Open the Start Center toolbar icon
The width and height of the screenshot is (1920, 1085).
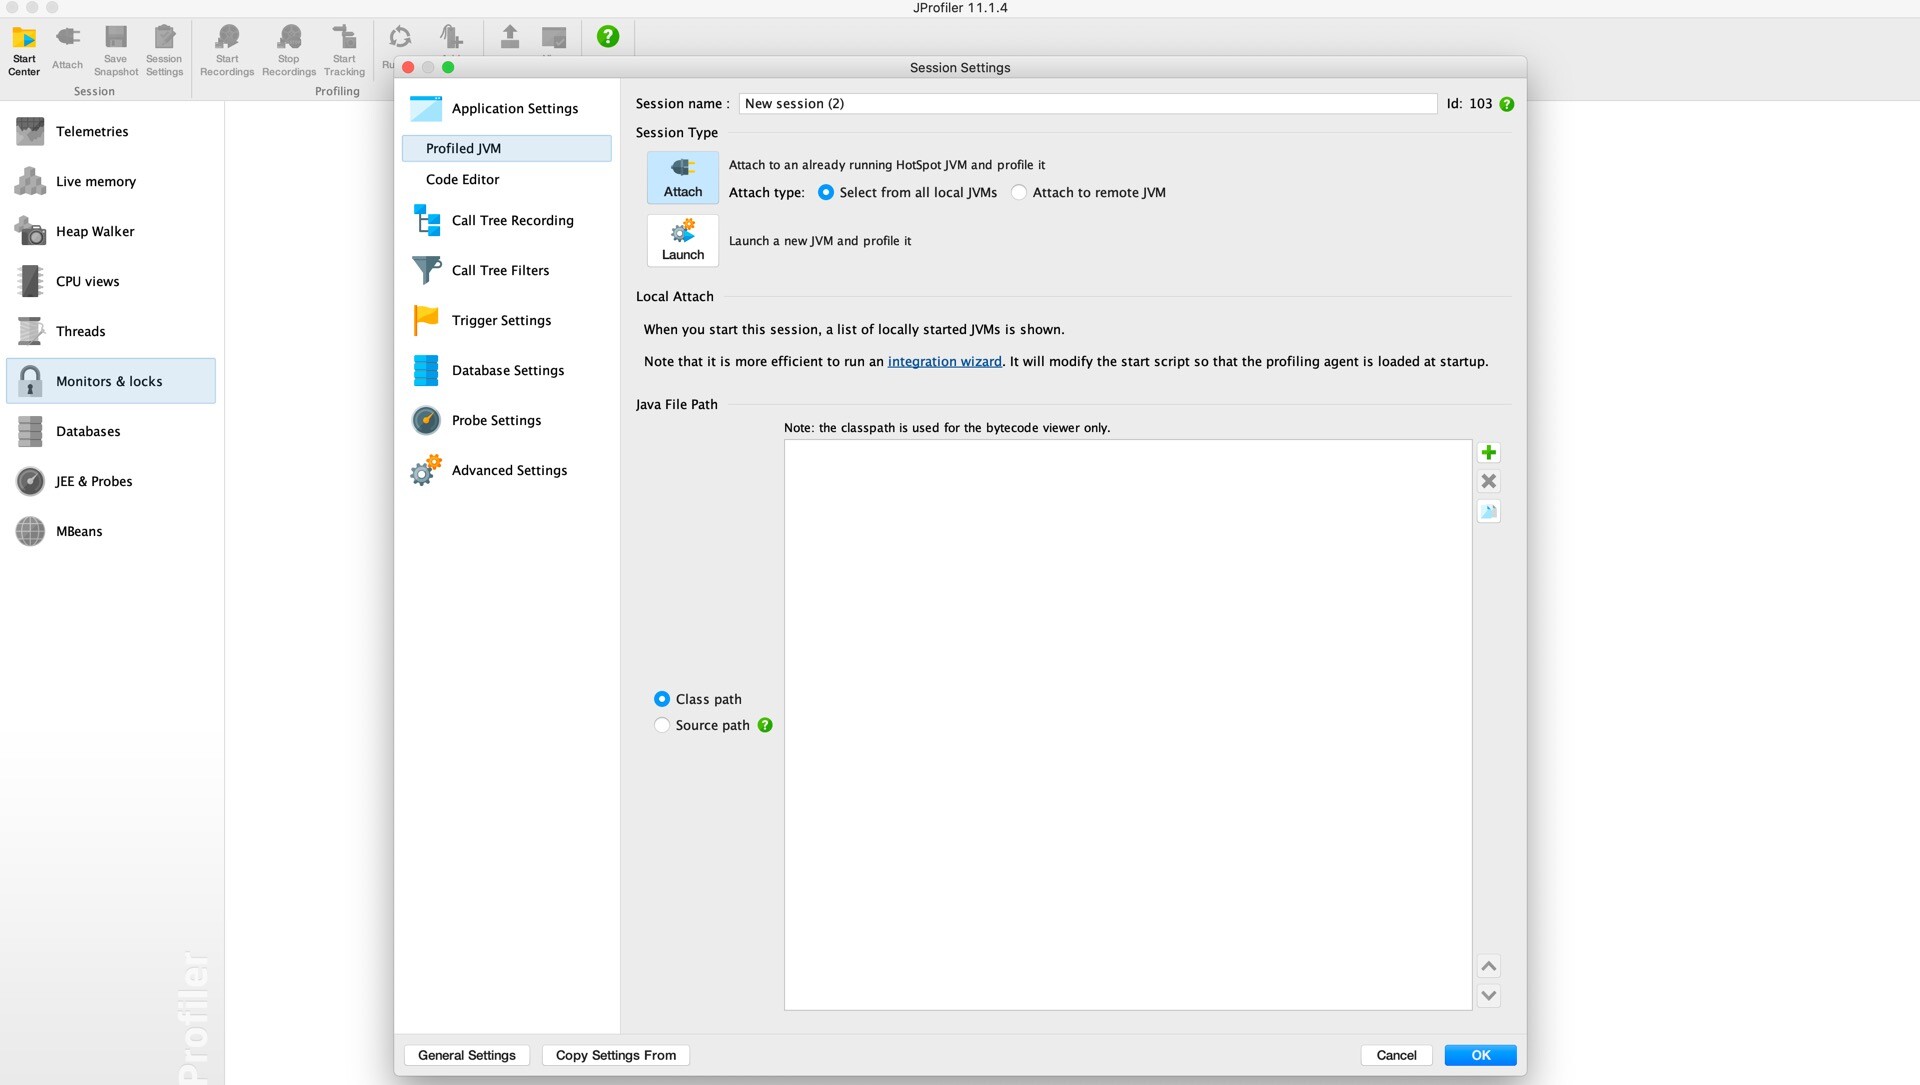click(24, 50)
